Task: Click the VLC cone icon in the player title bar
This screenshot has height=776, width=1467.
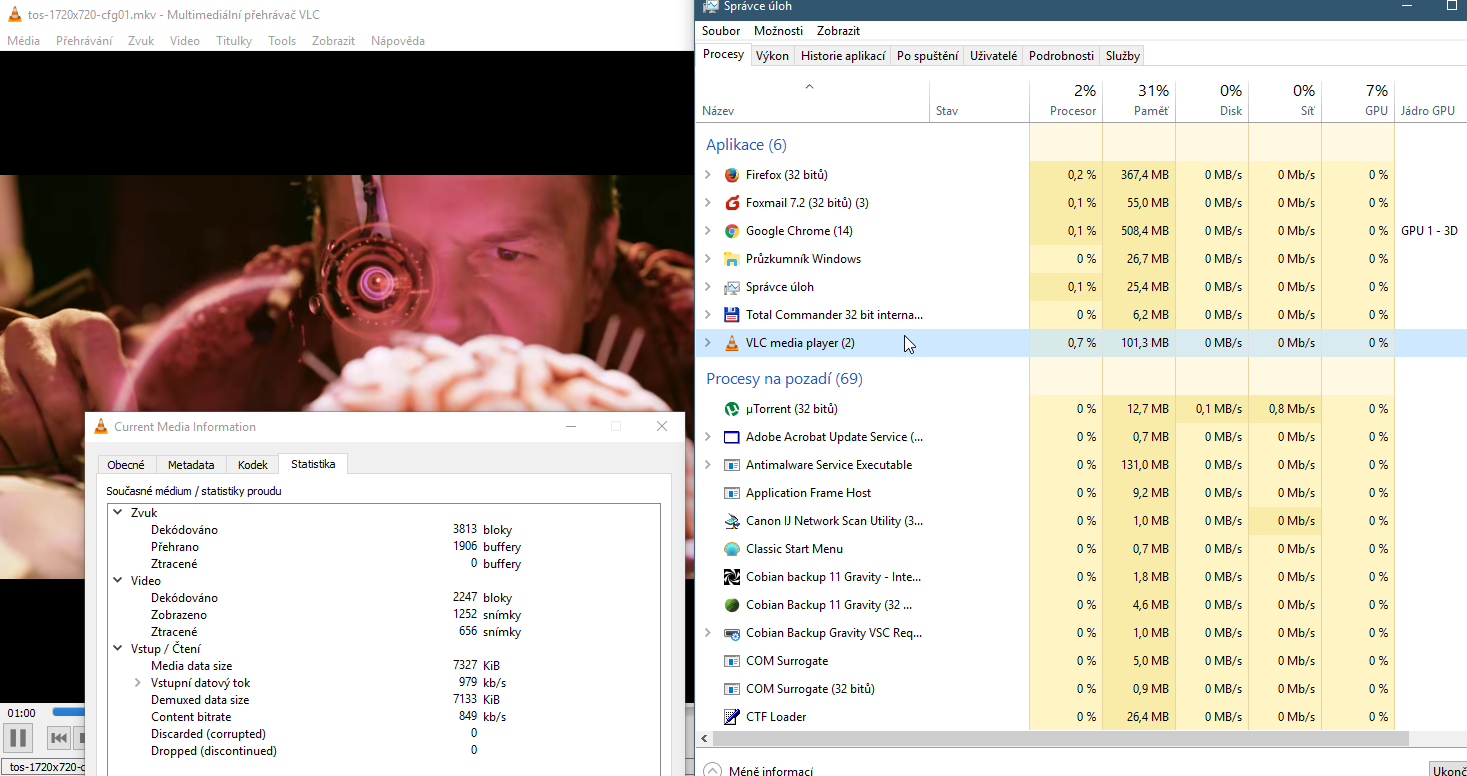Action: [x=15, y=14]
